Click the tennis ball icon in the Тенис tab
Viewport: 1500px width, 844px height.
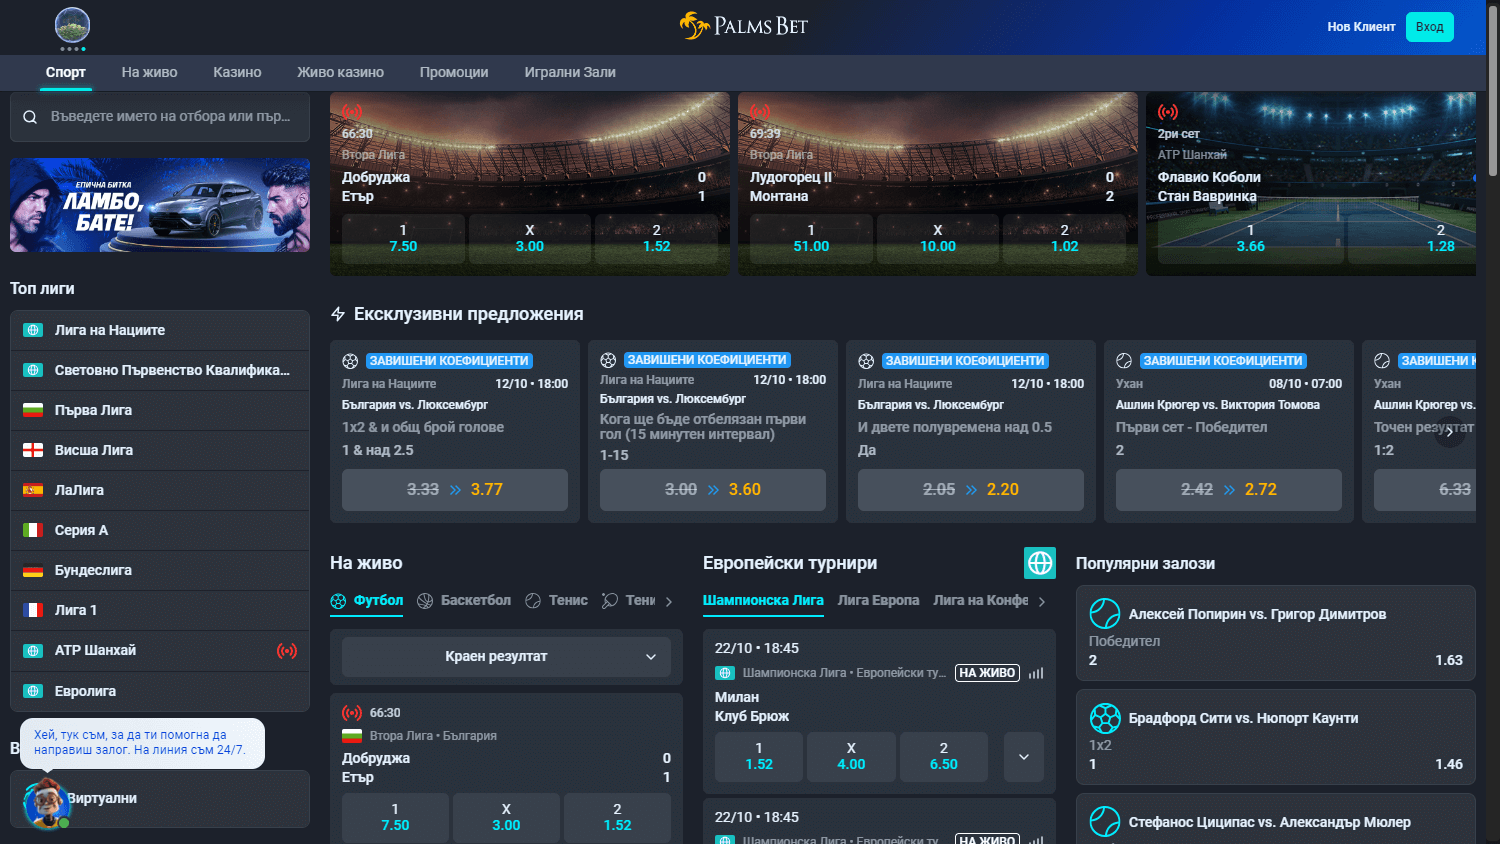pos(533,601)
